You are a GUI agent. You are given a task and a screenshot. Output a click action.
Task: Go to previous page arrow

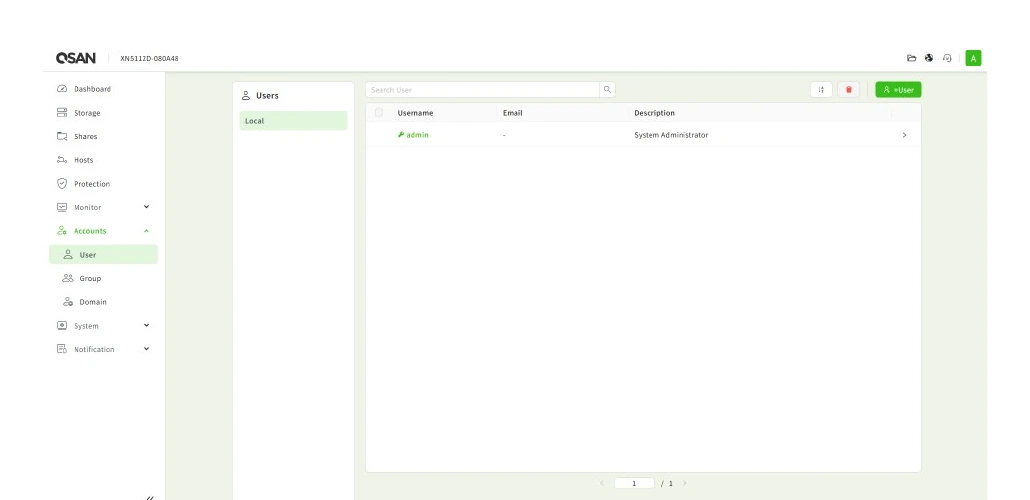[602, 483]
